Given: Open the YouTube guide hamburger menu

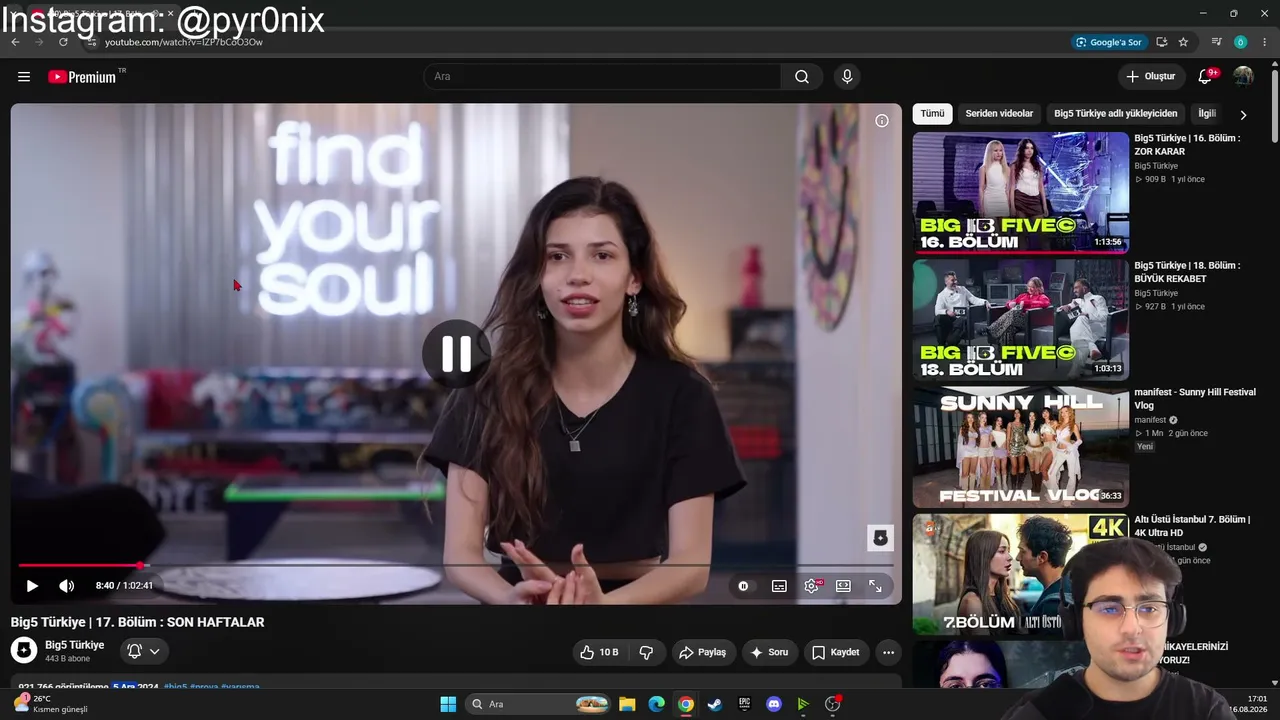Looking at the screenshot, I should point(24,77).
